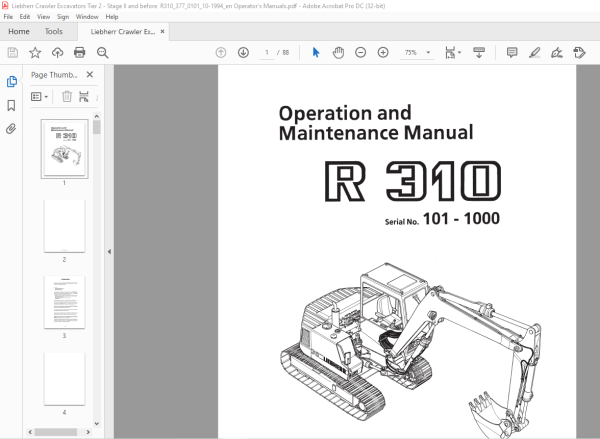Click the page number input field
Viewport: 600px width, 439px height.
coord(267,52)
